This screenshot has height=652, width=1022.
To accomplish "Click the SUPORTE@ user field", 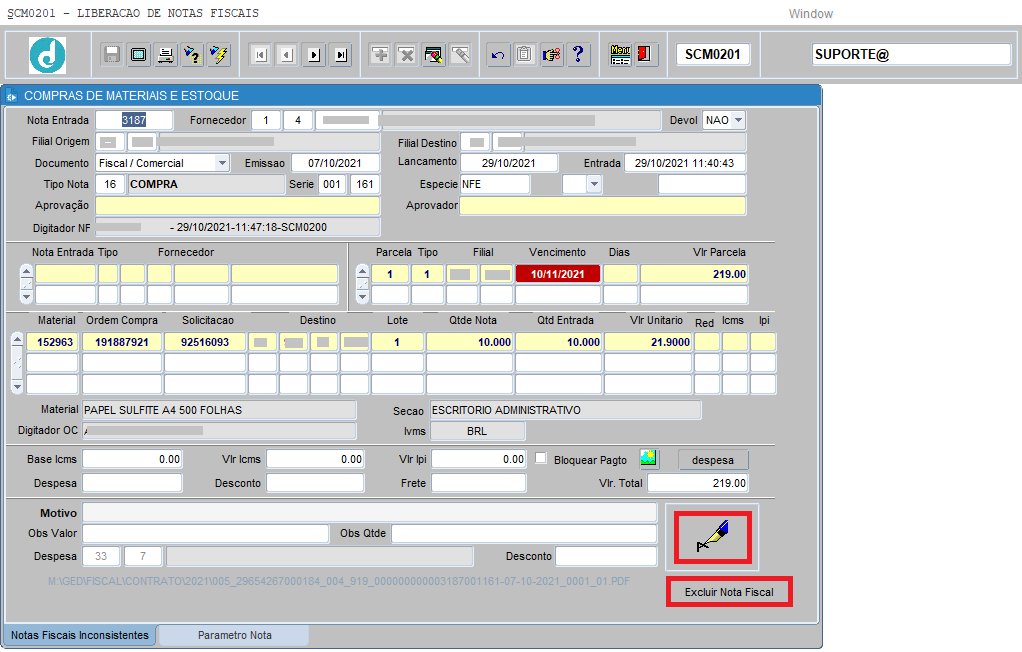I will click(911, 54).
